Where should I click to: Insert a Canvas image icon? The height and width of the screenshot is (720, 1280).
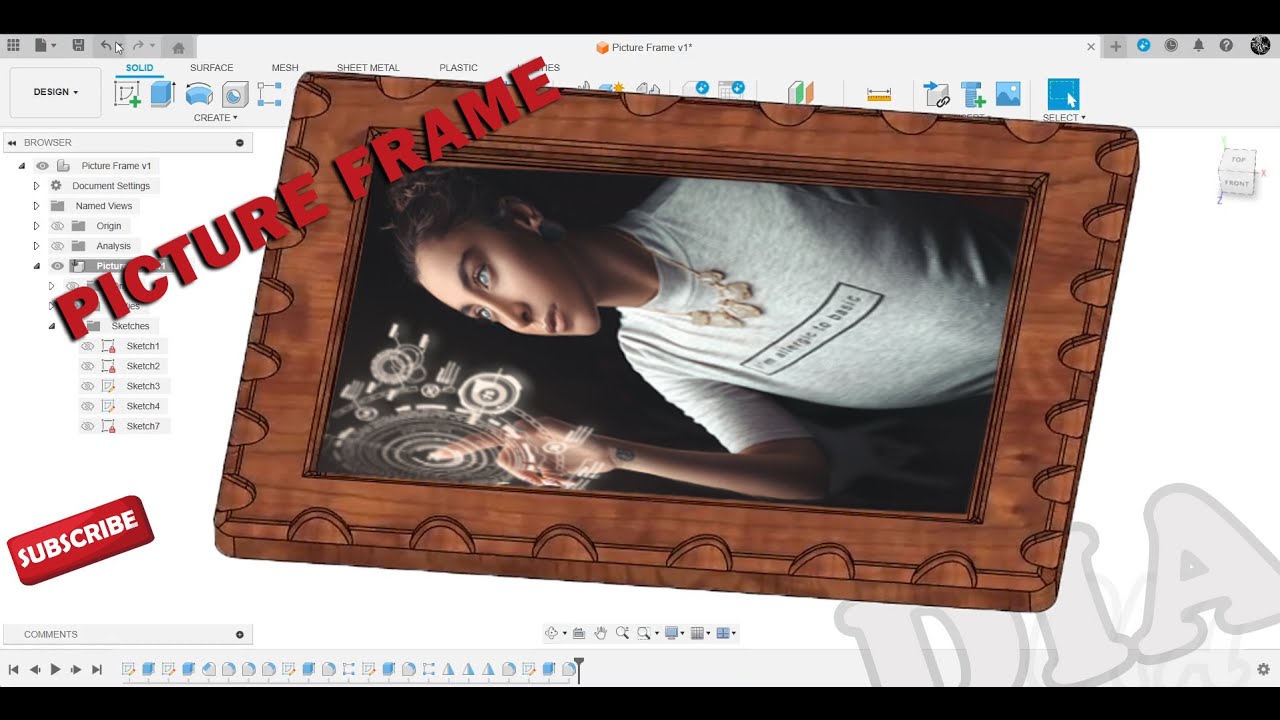(1008, 94)
